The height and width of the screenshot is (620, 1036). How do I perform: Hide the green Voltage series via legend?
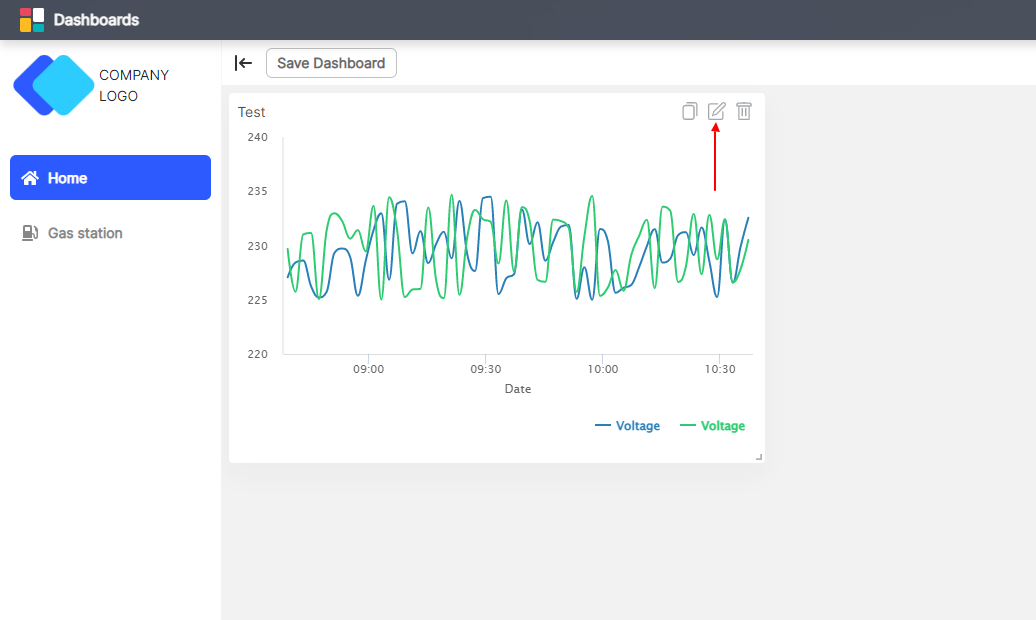pyautogui.click(x=713, y=425)
